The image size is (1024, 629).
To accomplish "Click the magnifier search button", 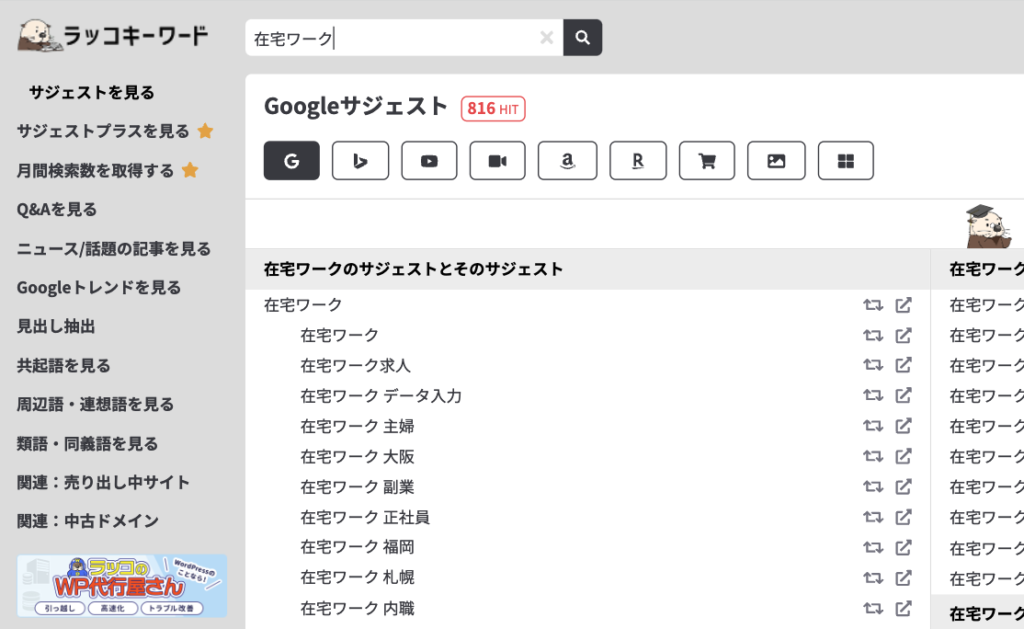I will tap(583, 38).
